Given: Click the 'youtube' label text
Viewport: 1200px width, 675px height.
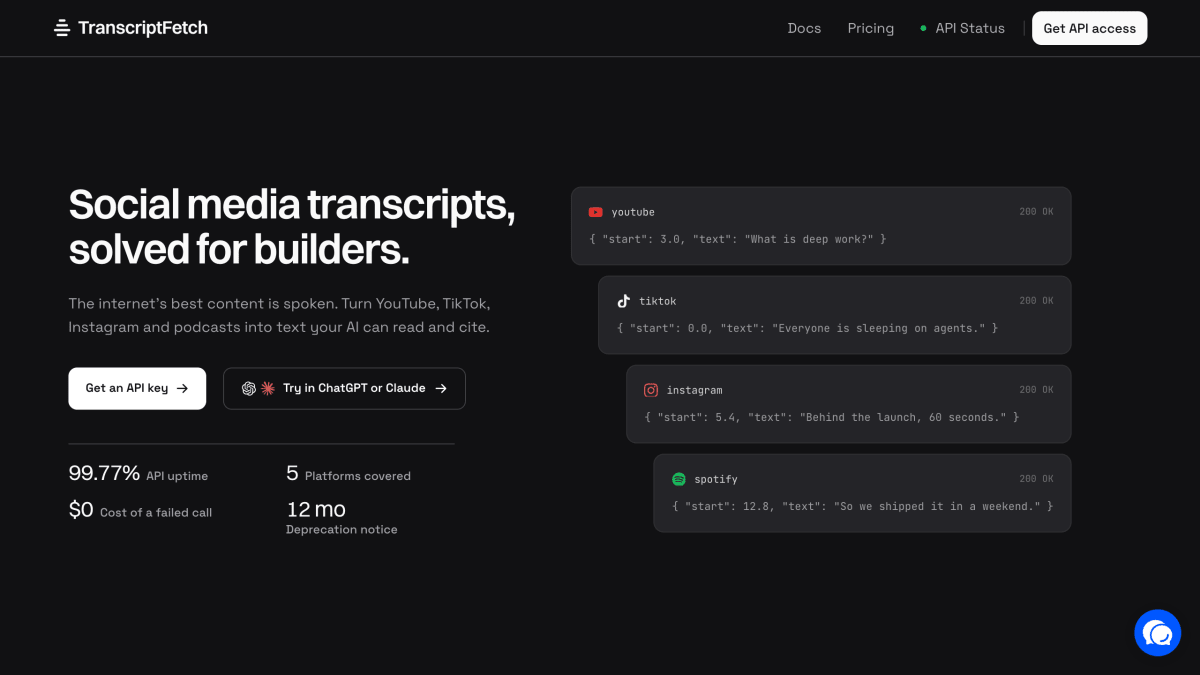Looking at the screenshot, I should pyautogui.click(x=633, y=212).
